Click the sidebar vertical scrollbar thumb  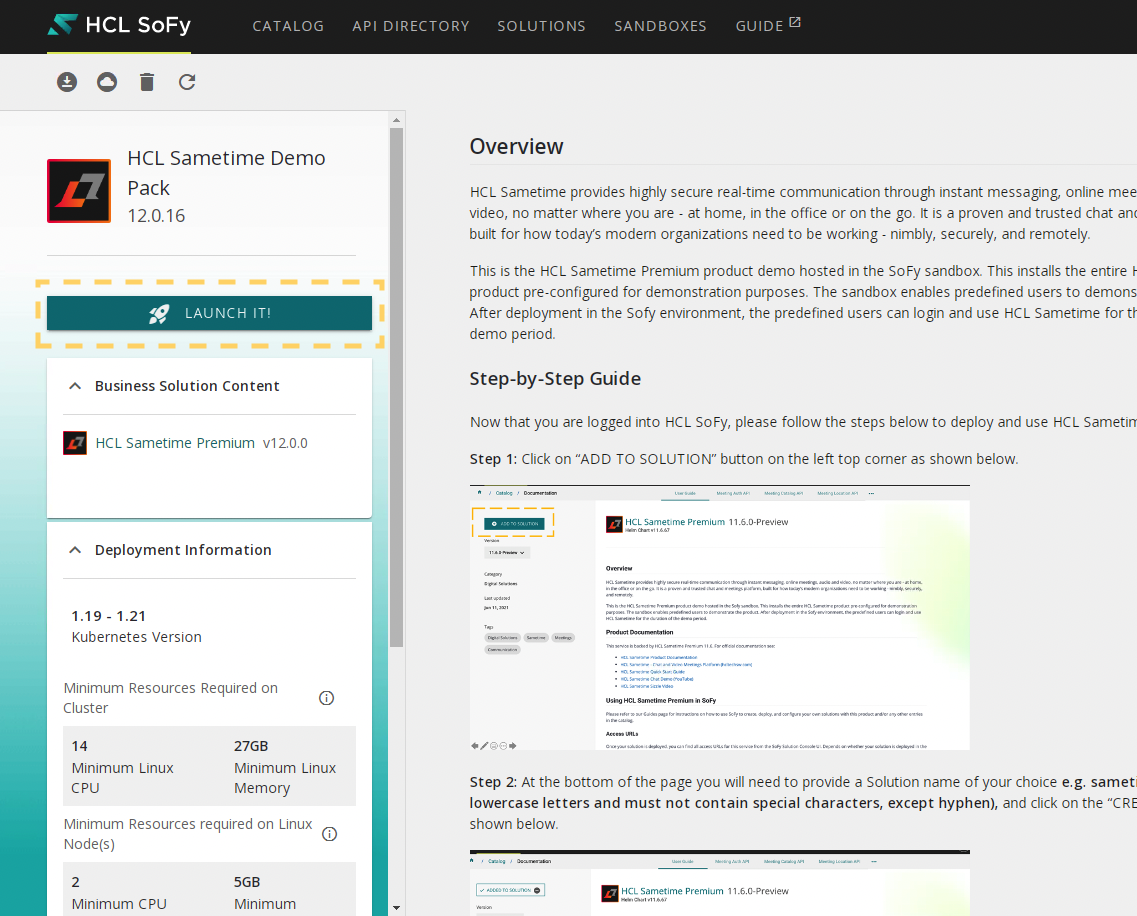click(x=396, y=387)
